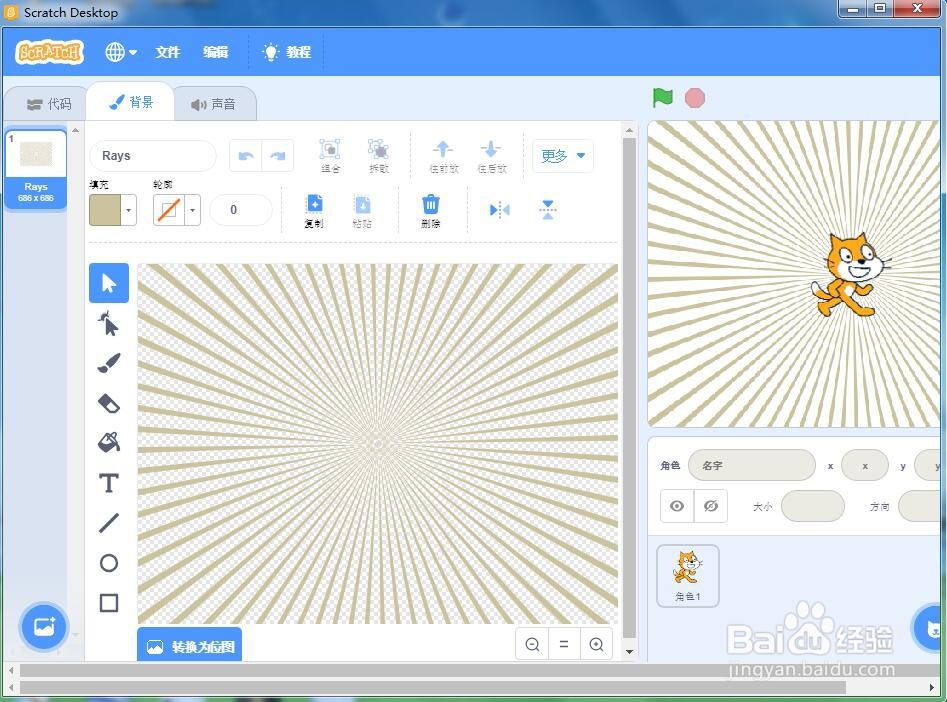Flip horizontally using the mirror icon
The width and height of the screenshot is (947, 702).
[499, 210]
